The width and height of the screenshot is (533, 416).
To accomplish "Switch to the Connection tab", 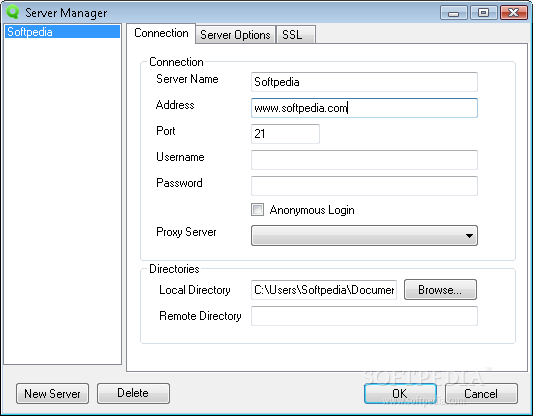I will pyautogui.click(x=161, y=33).
